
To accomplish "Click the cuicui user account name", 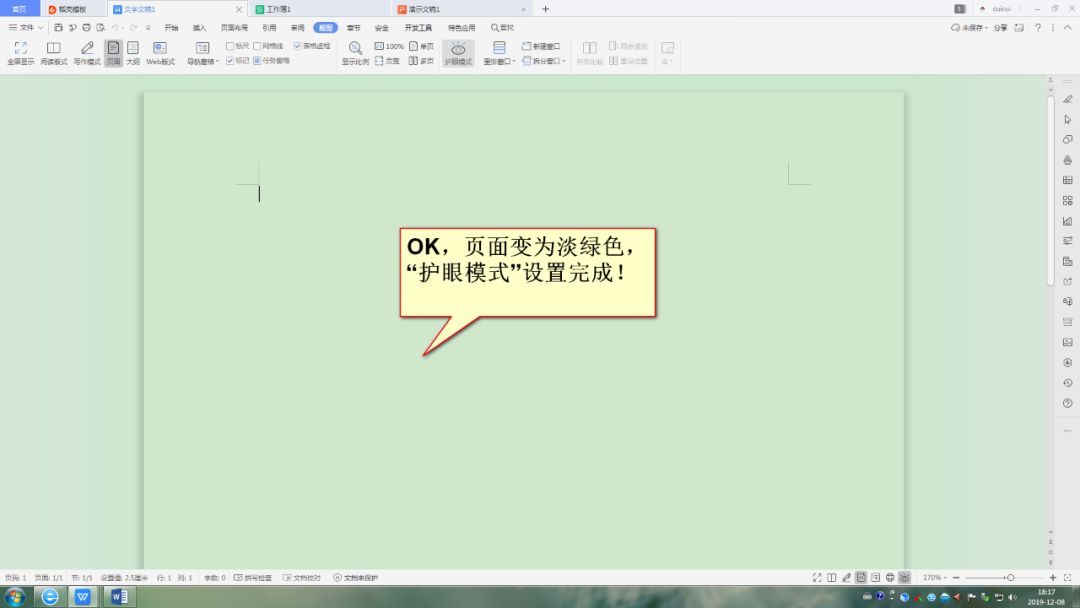I will [1001, 9].
